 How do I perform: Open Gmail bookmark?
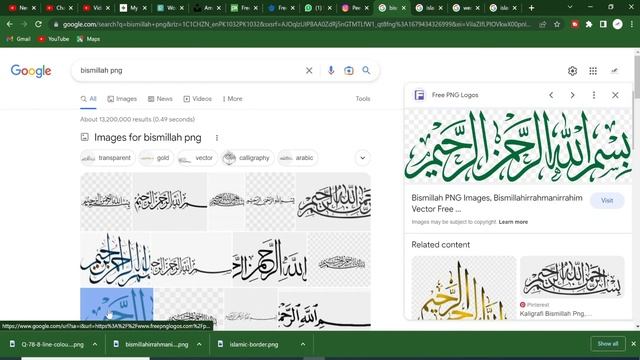click(19, 39)
